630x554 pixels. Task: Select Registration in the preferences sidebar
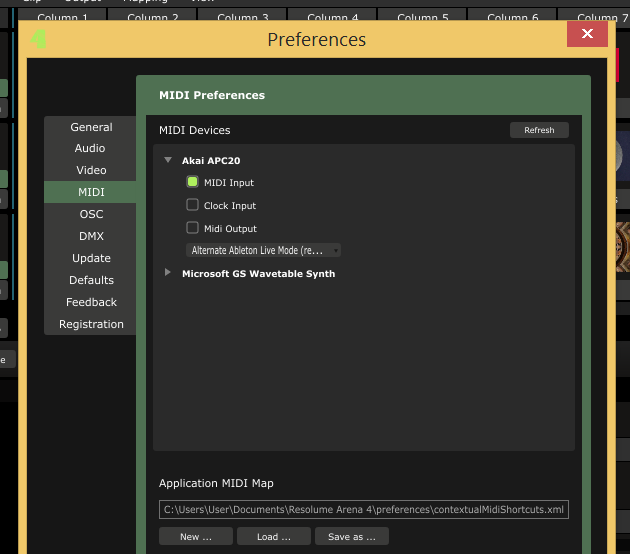[x=91, y=324]
